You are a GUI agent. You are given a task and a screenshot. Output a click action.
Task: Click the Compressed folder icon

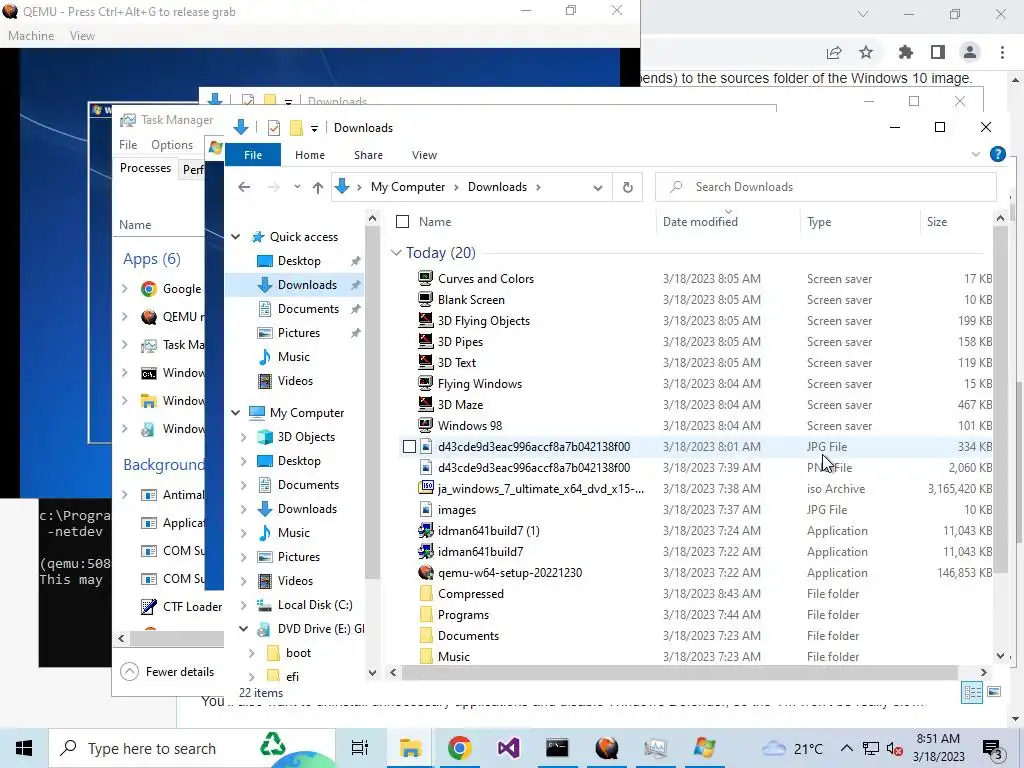click(x=426, y=594)
